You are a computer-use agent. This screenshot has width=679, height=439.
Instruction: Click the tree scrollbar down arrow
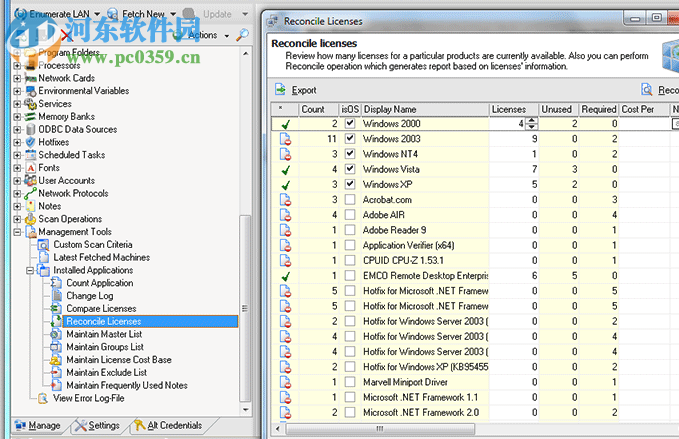tap(246, 410)
